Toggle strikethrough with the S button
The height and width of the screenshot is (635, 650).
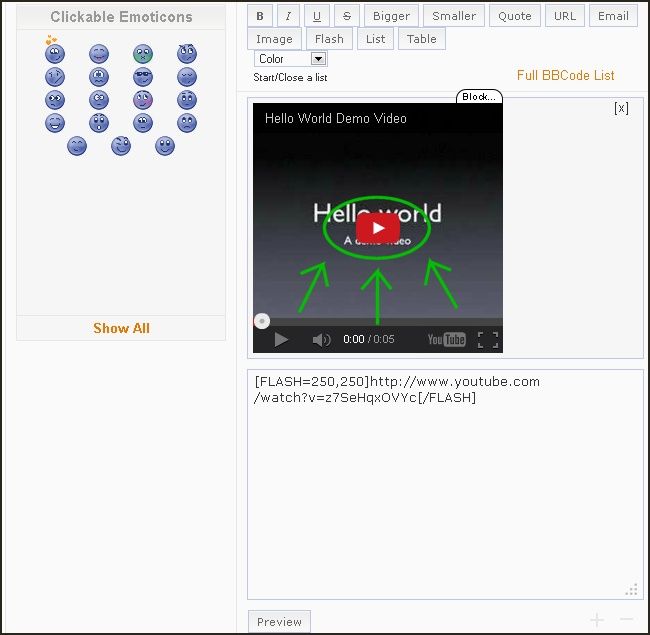(346, 16)
